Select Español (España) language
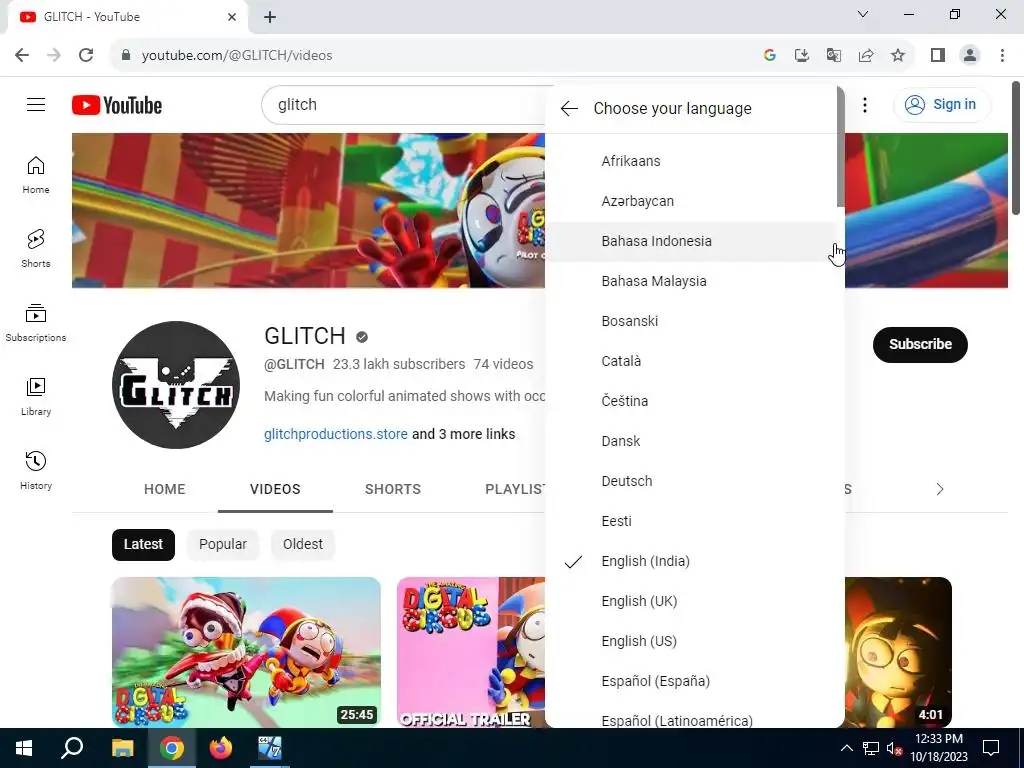The height and width of the screenshot is (768, 1024). point(691,681)
